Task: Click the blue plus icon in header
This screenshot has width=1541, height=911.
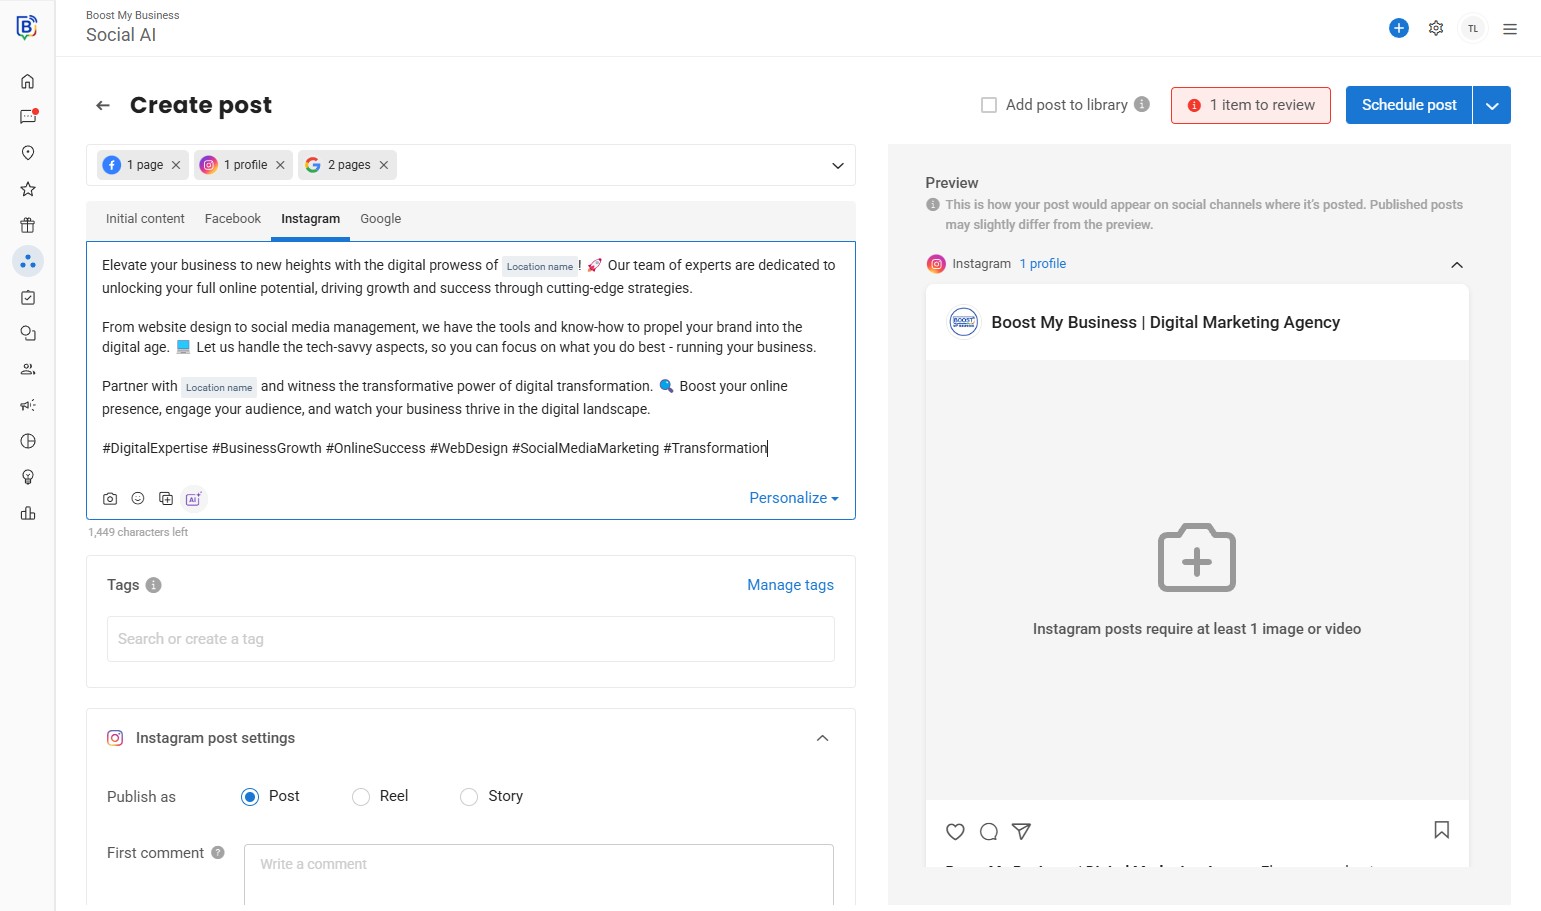Action: (x=1399, y=28)
